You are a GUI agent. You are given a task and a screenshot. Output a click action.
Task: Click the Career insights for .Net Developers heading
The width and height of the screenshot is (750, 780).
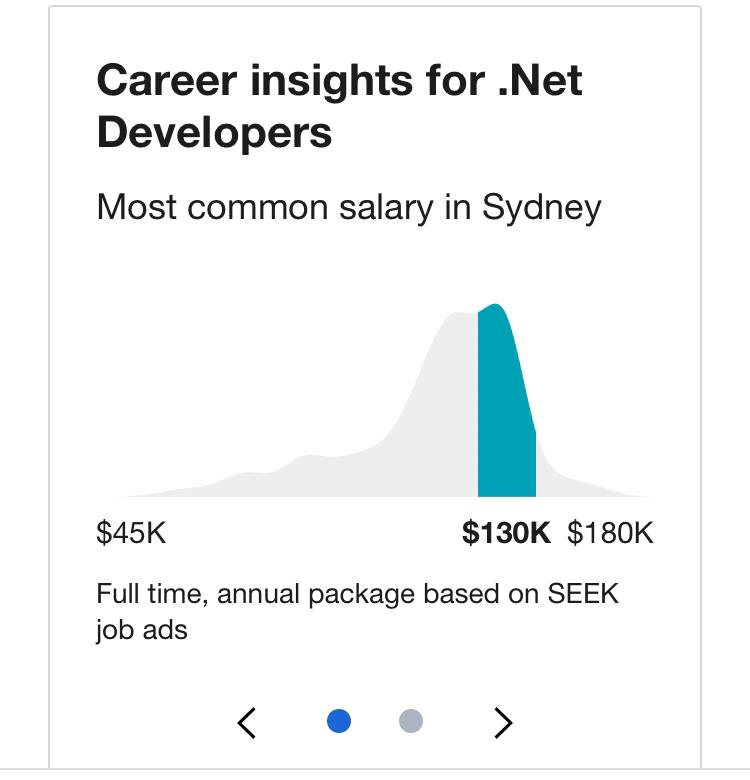pos(339,106)
